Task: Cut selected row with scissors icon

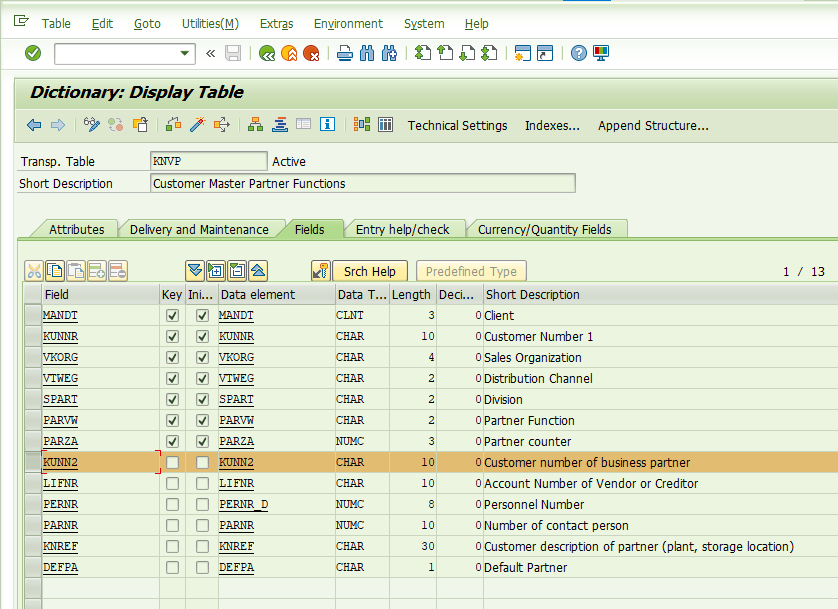Action: tap(35, 270)
